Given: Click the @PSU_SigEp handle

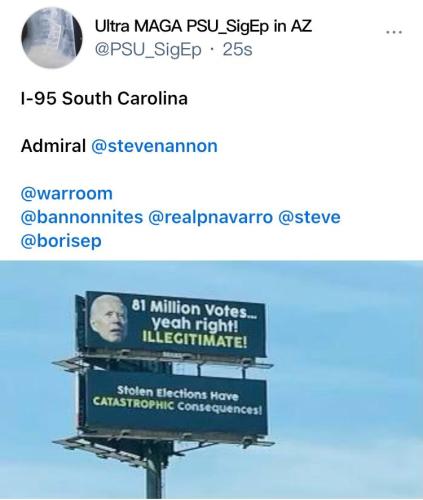Looking at the screenshot, I should point(148,50).
